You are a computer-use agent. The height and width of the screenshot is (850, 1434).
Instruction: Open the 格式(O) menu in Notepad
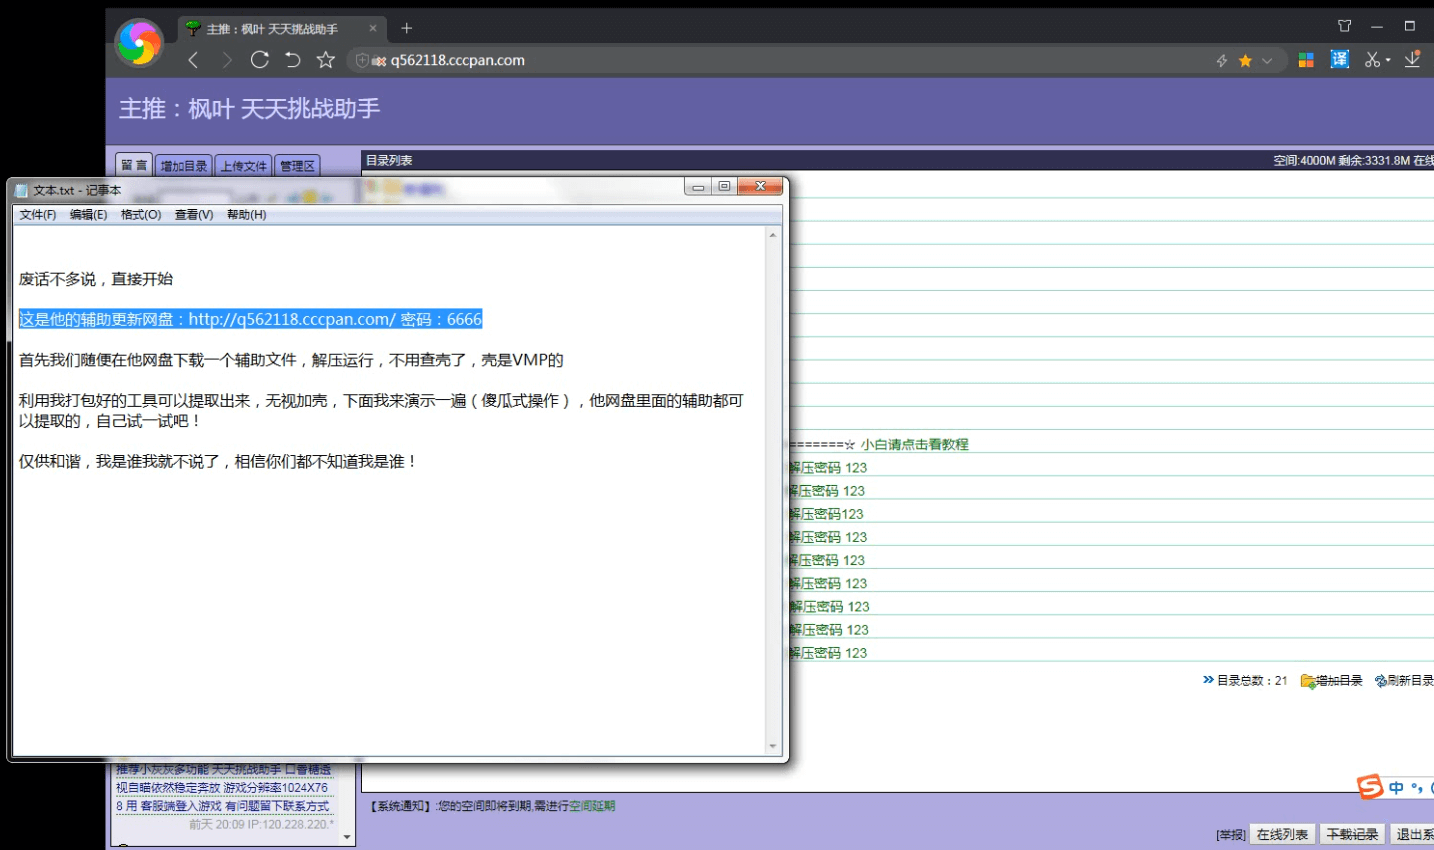[x=141, y=215]
